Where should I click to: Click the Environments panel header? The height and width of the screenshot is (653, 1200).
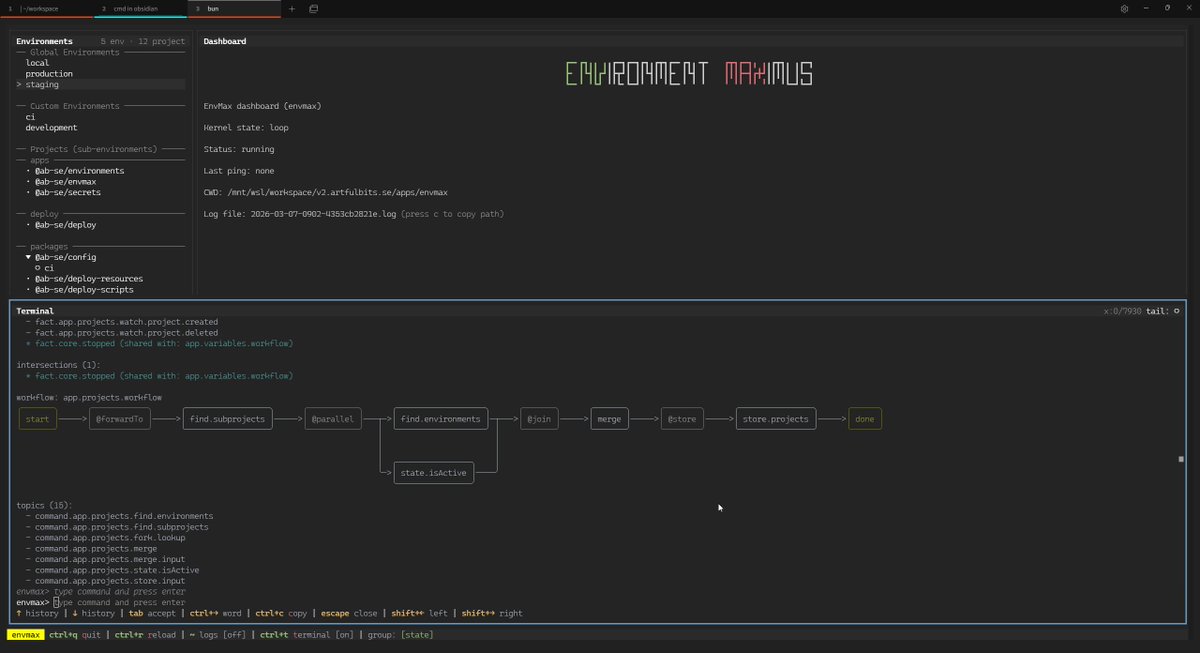[x=44, y=42]
